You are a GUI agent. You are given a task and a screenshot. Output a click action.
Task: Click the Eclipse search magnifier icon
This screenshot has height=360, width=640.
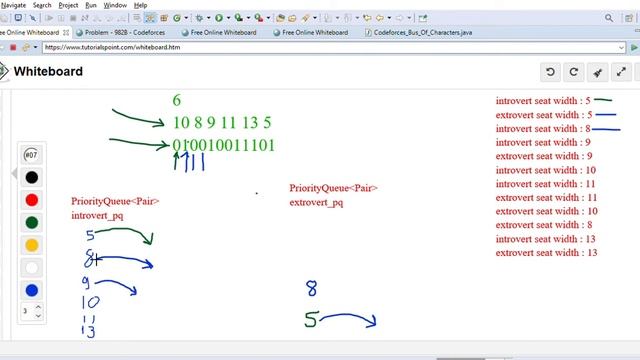(x=609, y=18)
